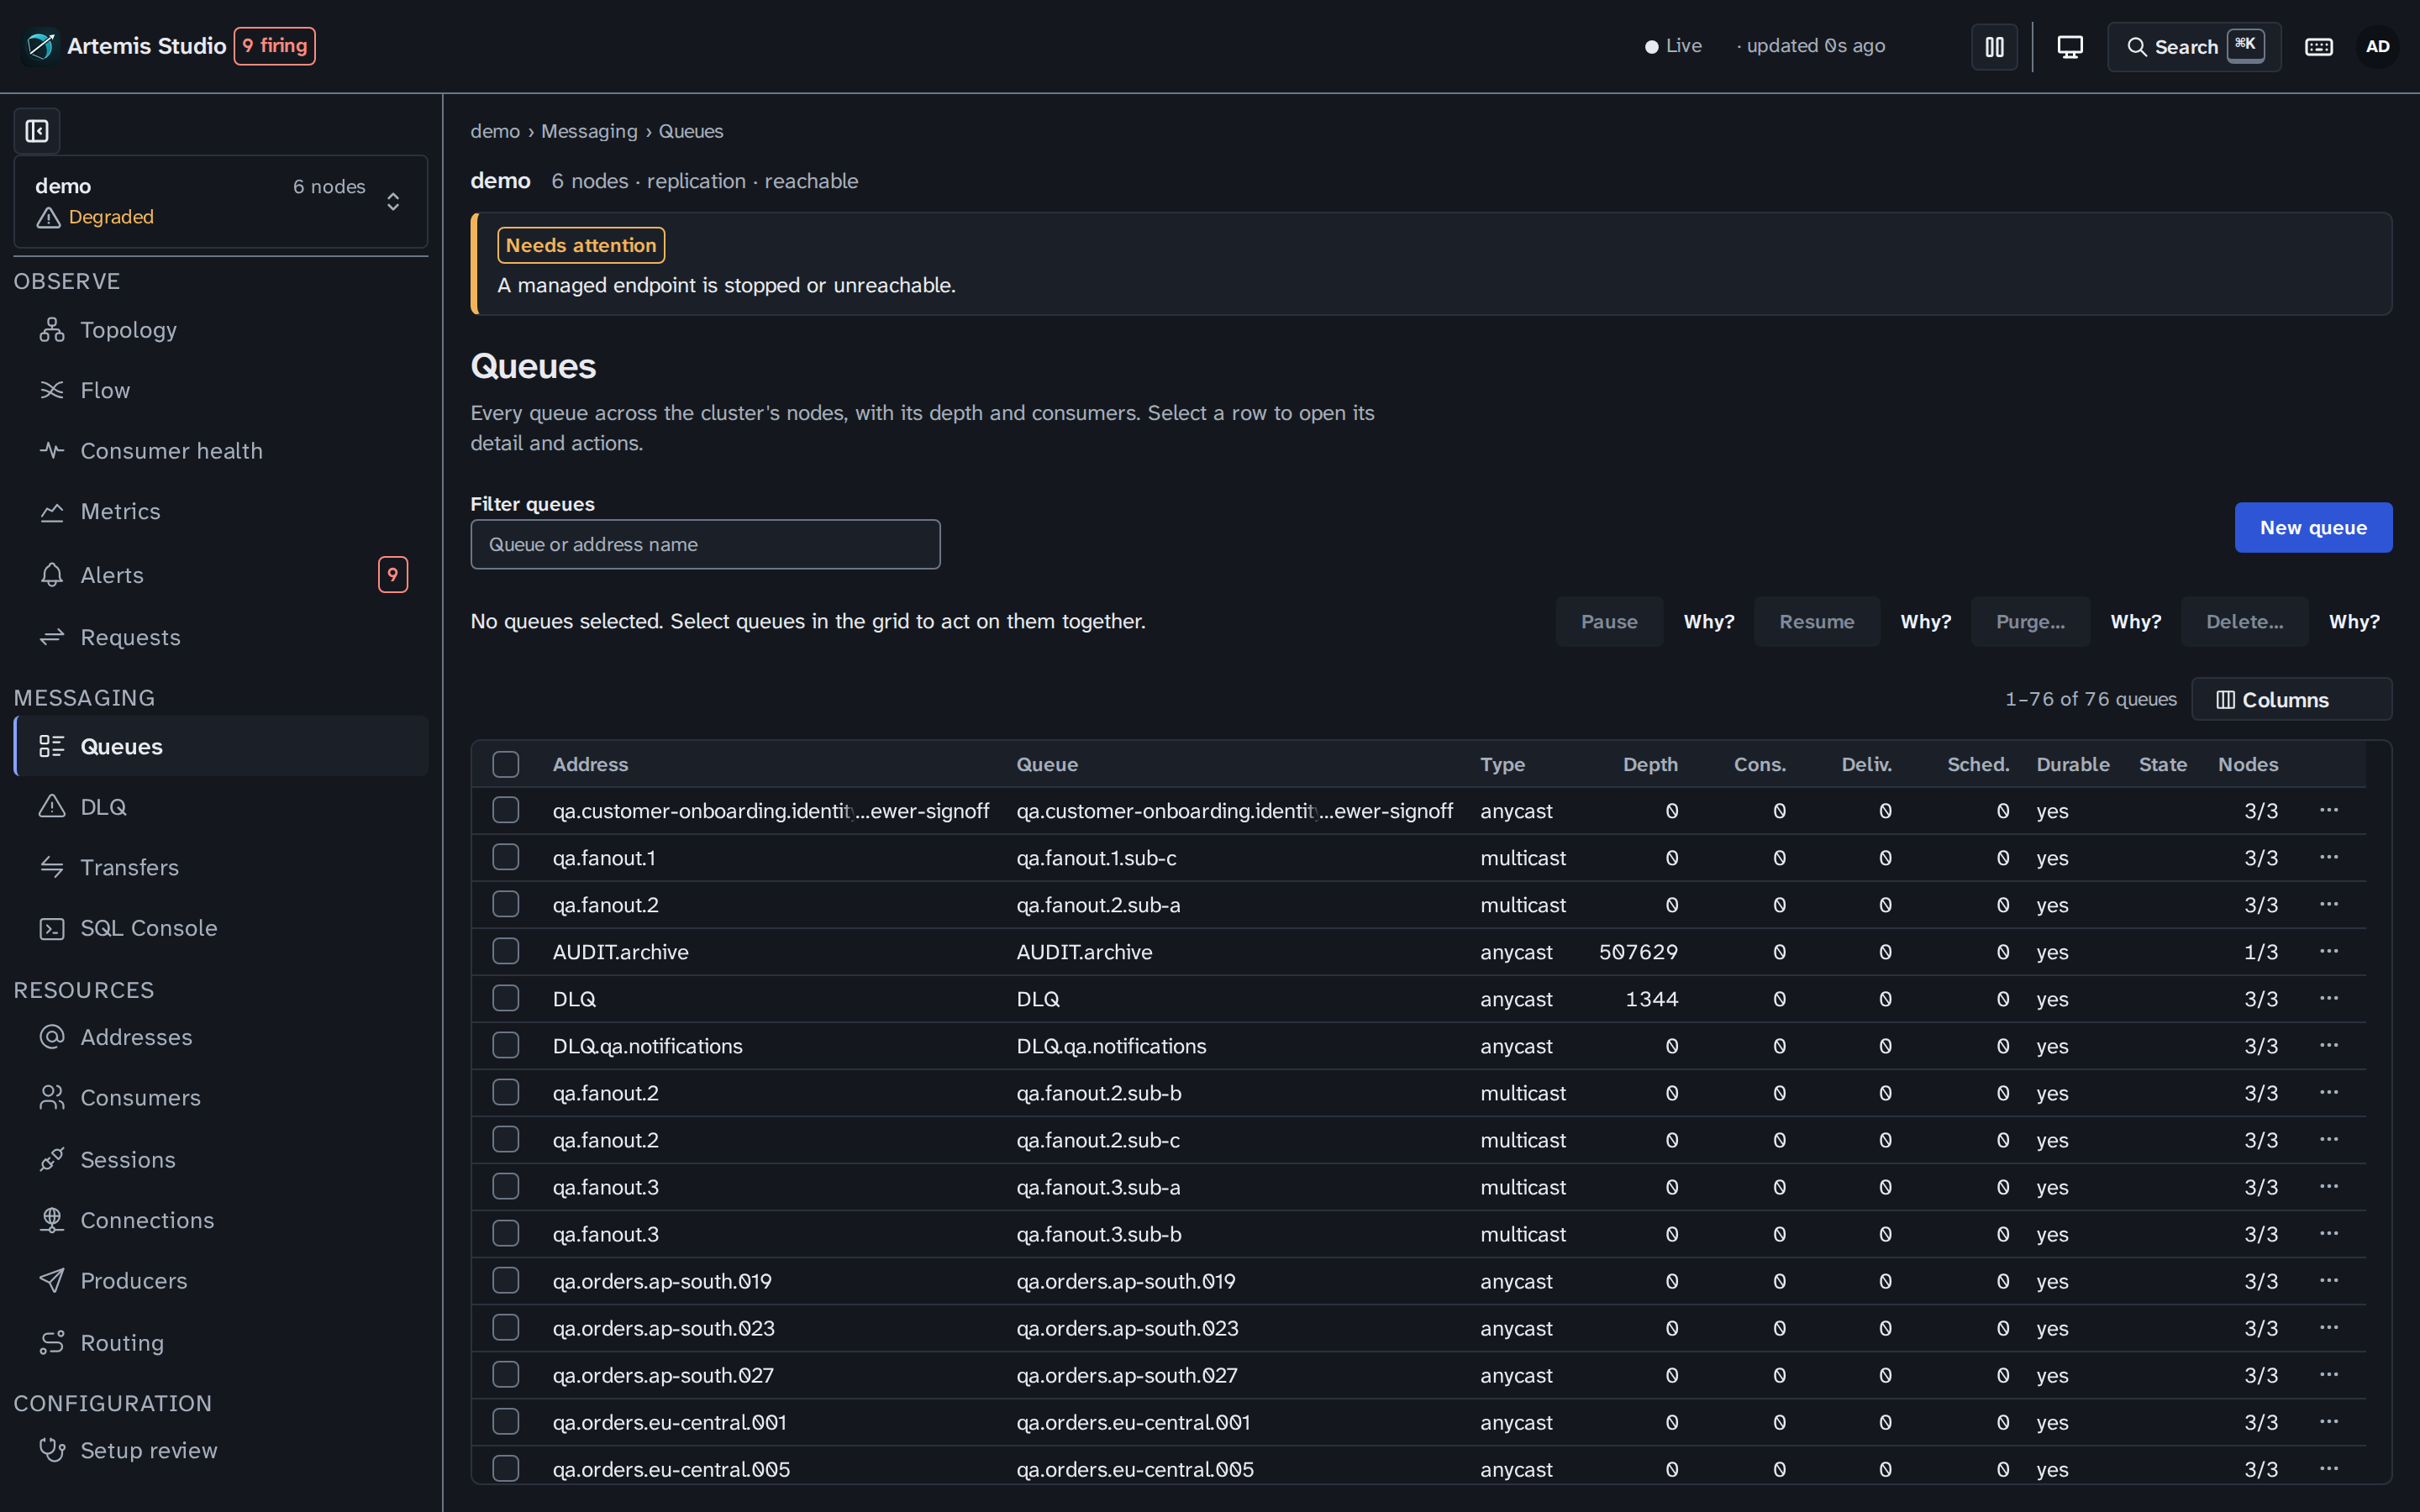Open row actions for qa.orders.ap-south.027

2329,1374
